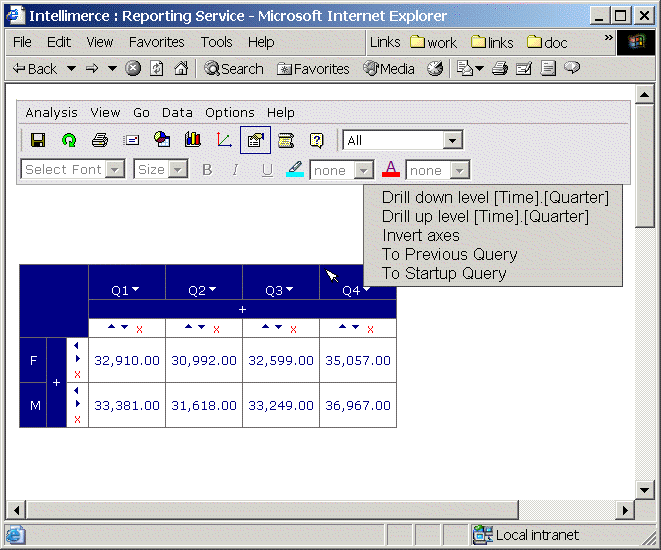Click the red x in the M row
Image resolution: width=661 pixels, height=550 pixels.
click(77, 419)
